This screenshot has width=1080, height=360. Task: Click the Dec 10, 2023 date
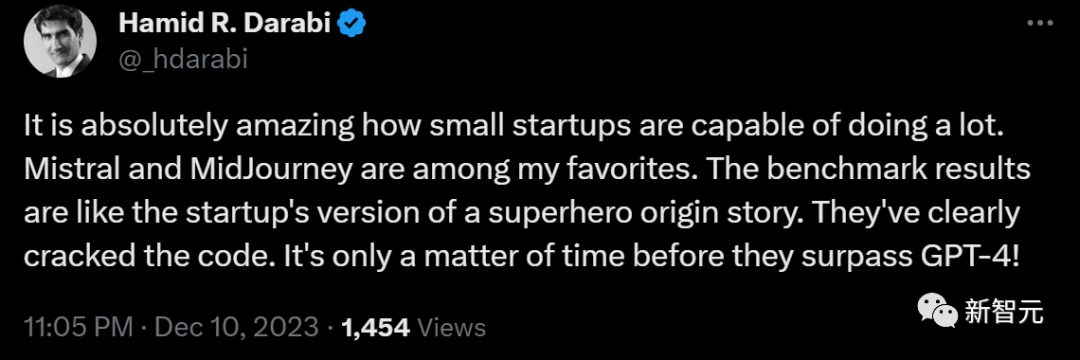point(237,327)
